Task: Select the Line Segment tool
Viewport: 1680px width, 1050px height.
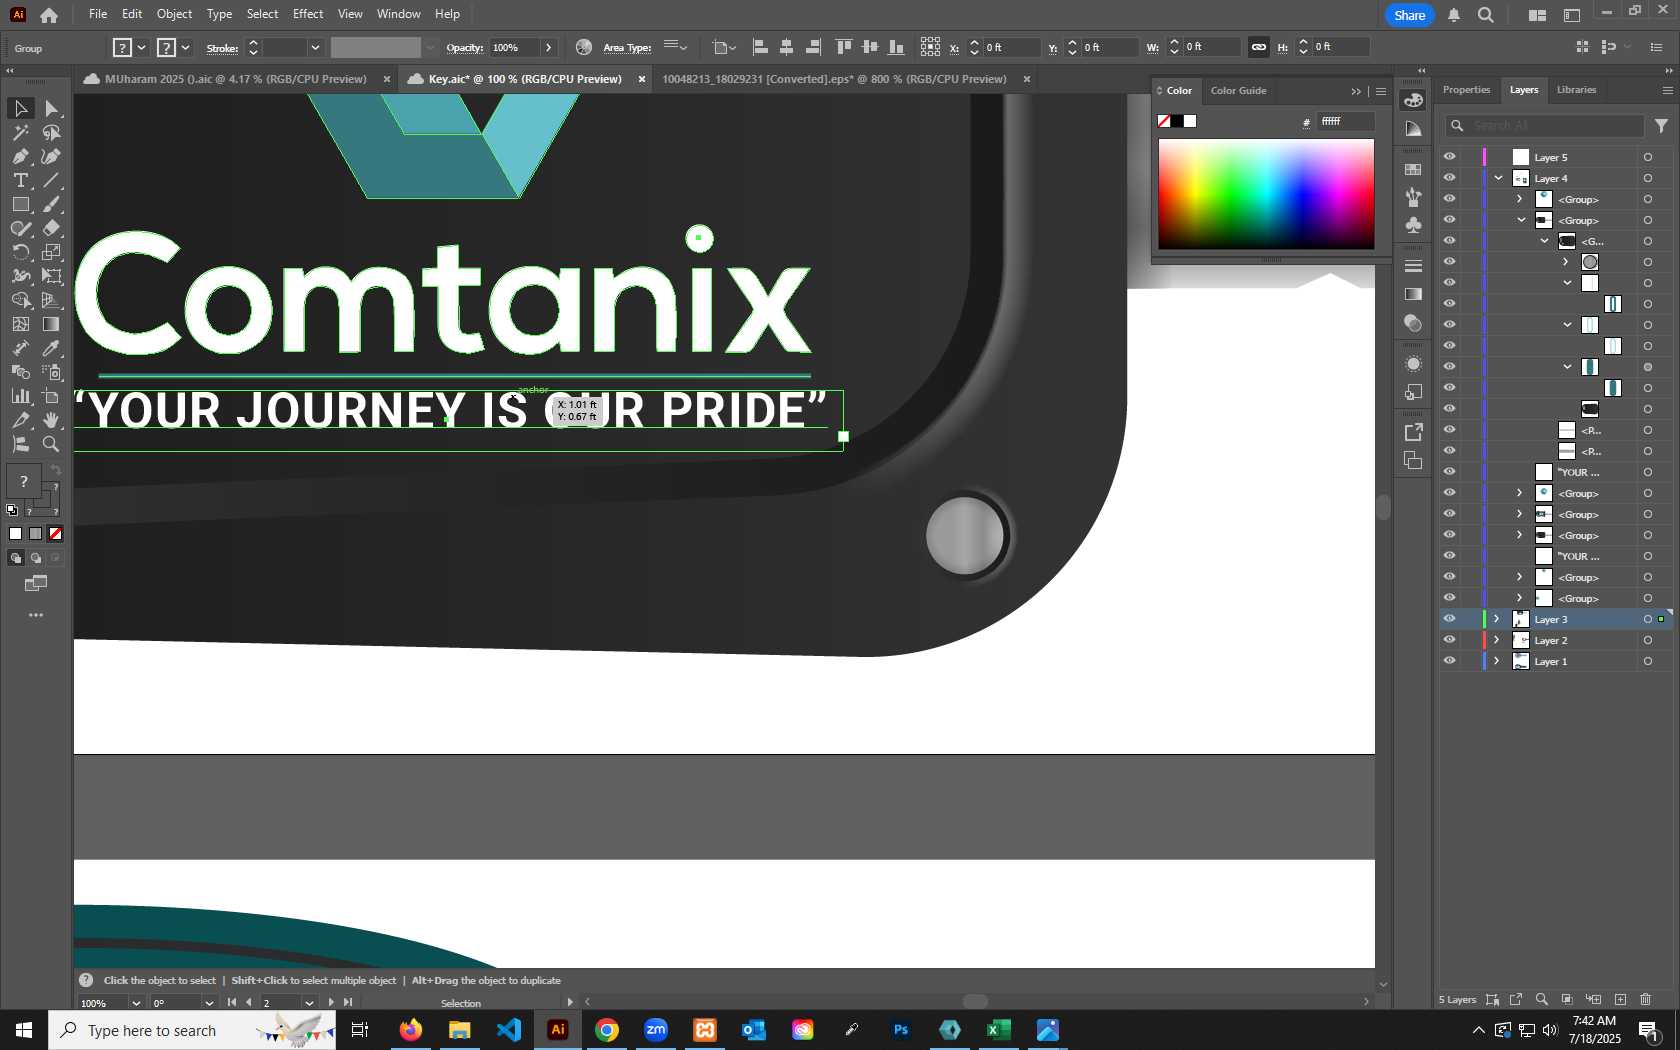Action: click(52, 180)
